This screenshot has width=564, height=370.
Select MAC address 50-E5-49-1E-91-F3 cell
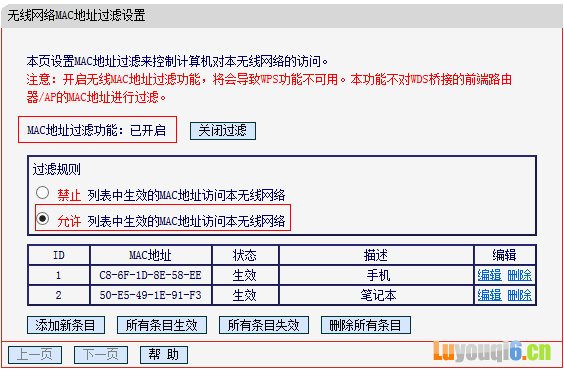[151, 296]
